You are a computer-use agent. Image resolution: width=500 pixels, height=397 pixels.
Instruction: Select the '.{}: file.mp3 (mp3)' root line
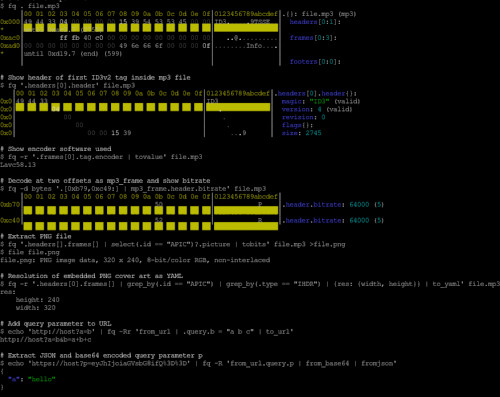(319, 14)
